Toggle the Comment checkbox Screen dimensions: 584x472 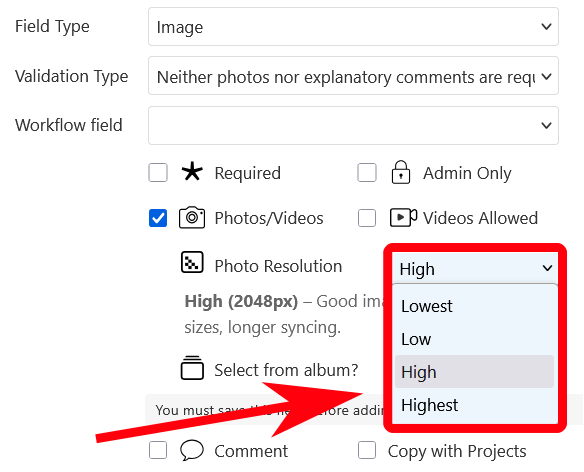(158, 450)
